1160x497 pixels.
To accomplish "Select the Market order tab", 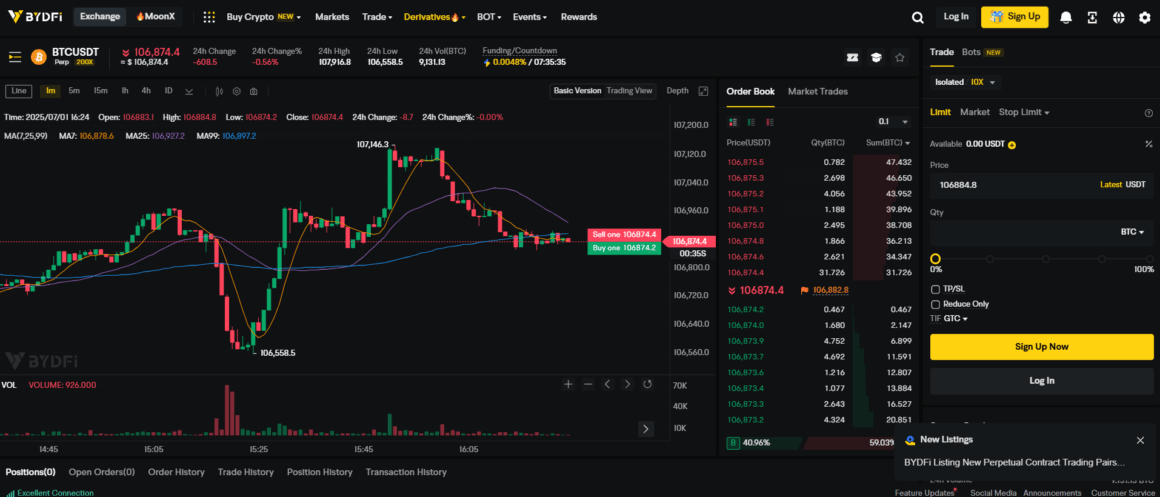I will point(975,112).
